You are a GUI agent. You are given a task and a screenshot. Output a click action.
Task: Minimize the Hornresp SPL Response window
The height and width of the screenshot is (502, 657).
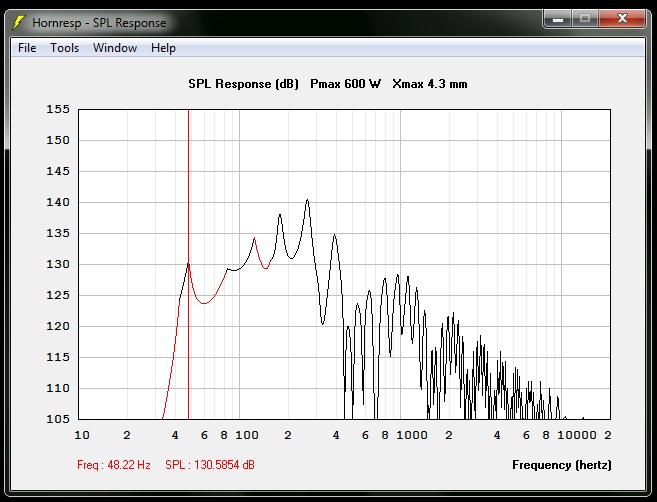pyautogui.click(x=558, y=19)
